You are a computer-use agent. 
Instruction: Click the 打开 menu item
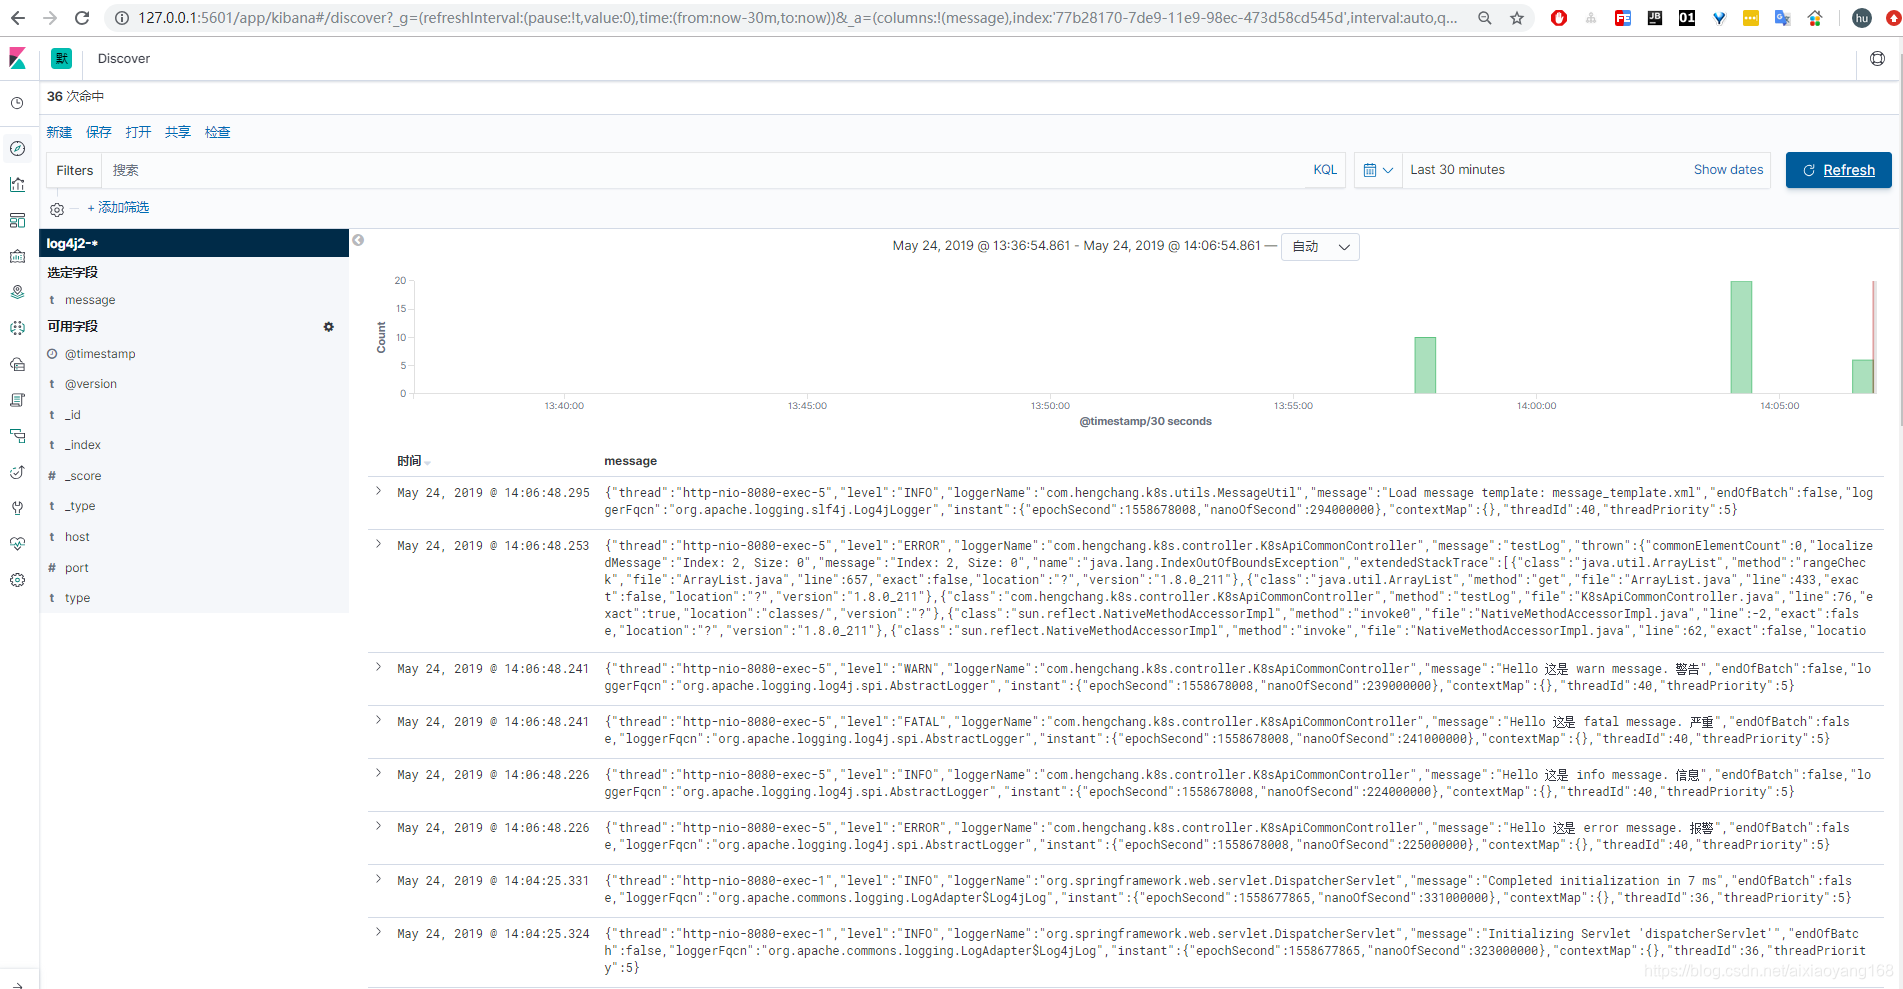tap(138, 132)
